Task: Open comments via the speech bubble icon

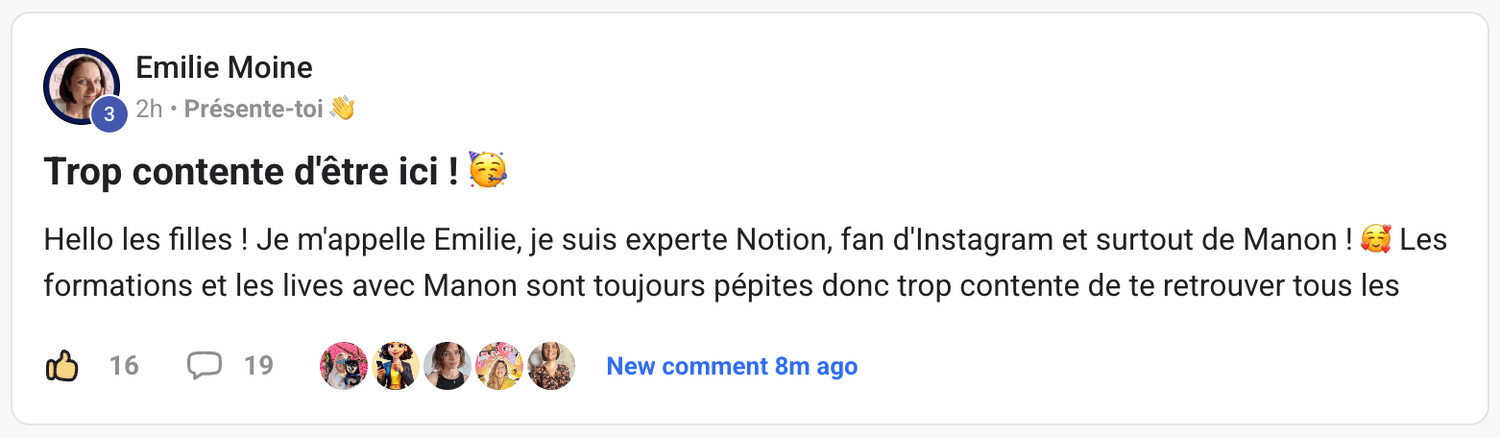Action: (x=204, y=366)
